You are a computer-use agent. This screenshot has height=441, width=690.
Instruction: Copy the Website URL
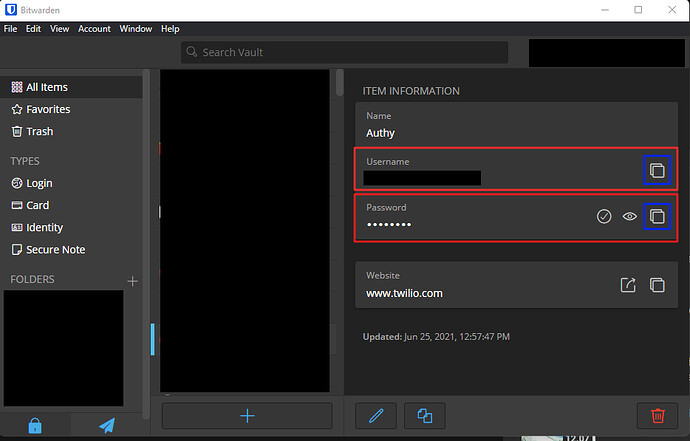pos(657,285)
